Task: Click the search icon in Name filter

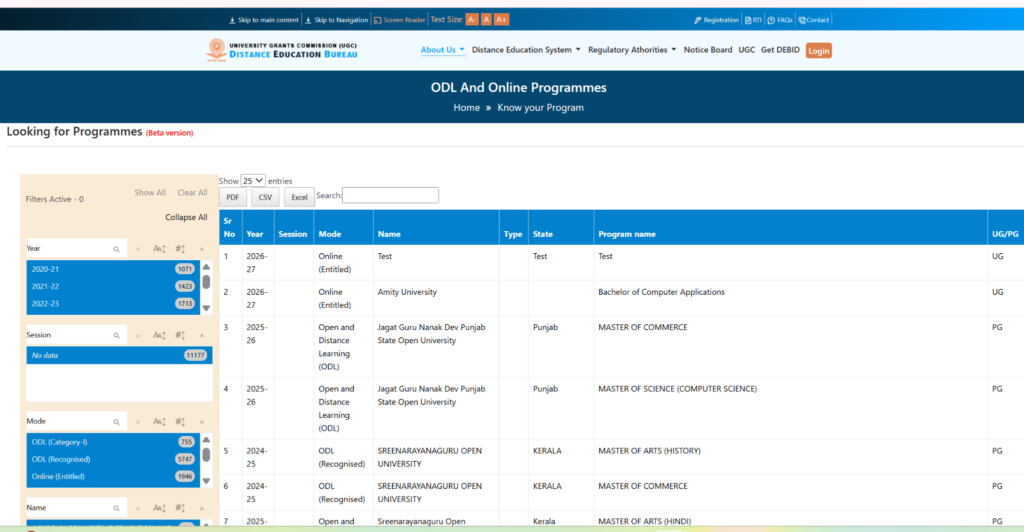Action: 116,508
